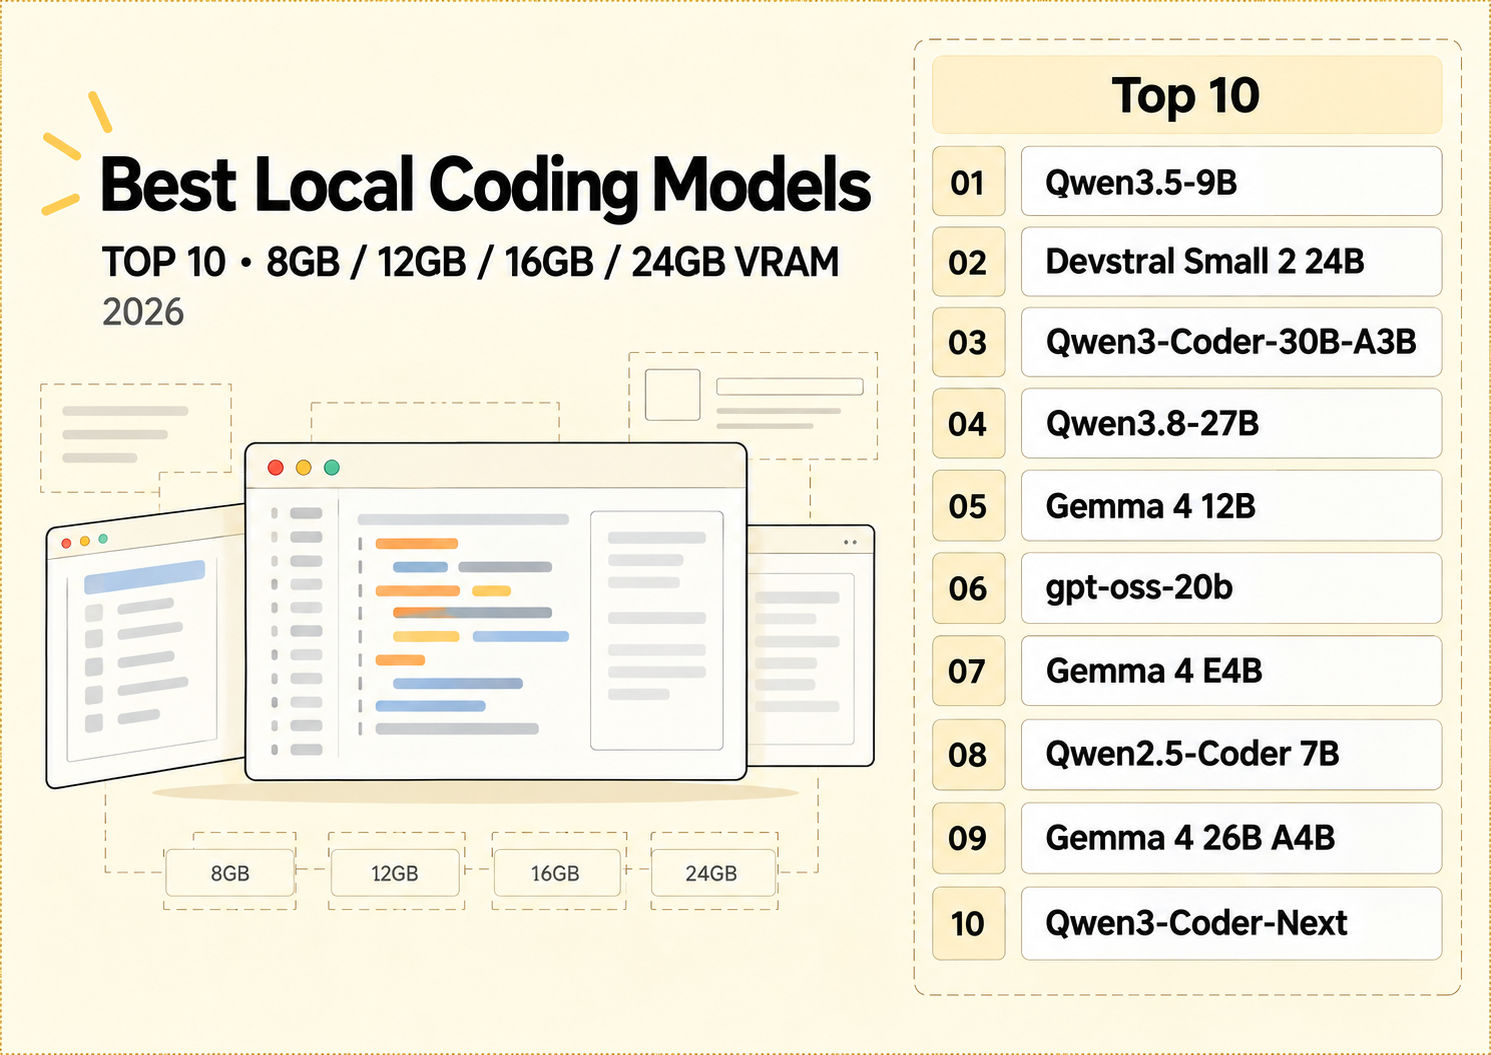
Task: Click rank number badge '03'
Action: (968, 342)
